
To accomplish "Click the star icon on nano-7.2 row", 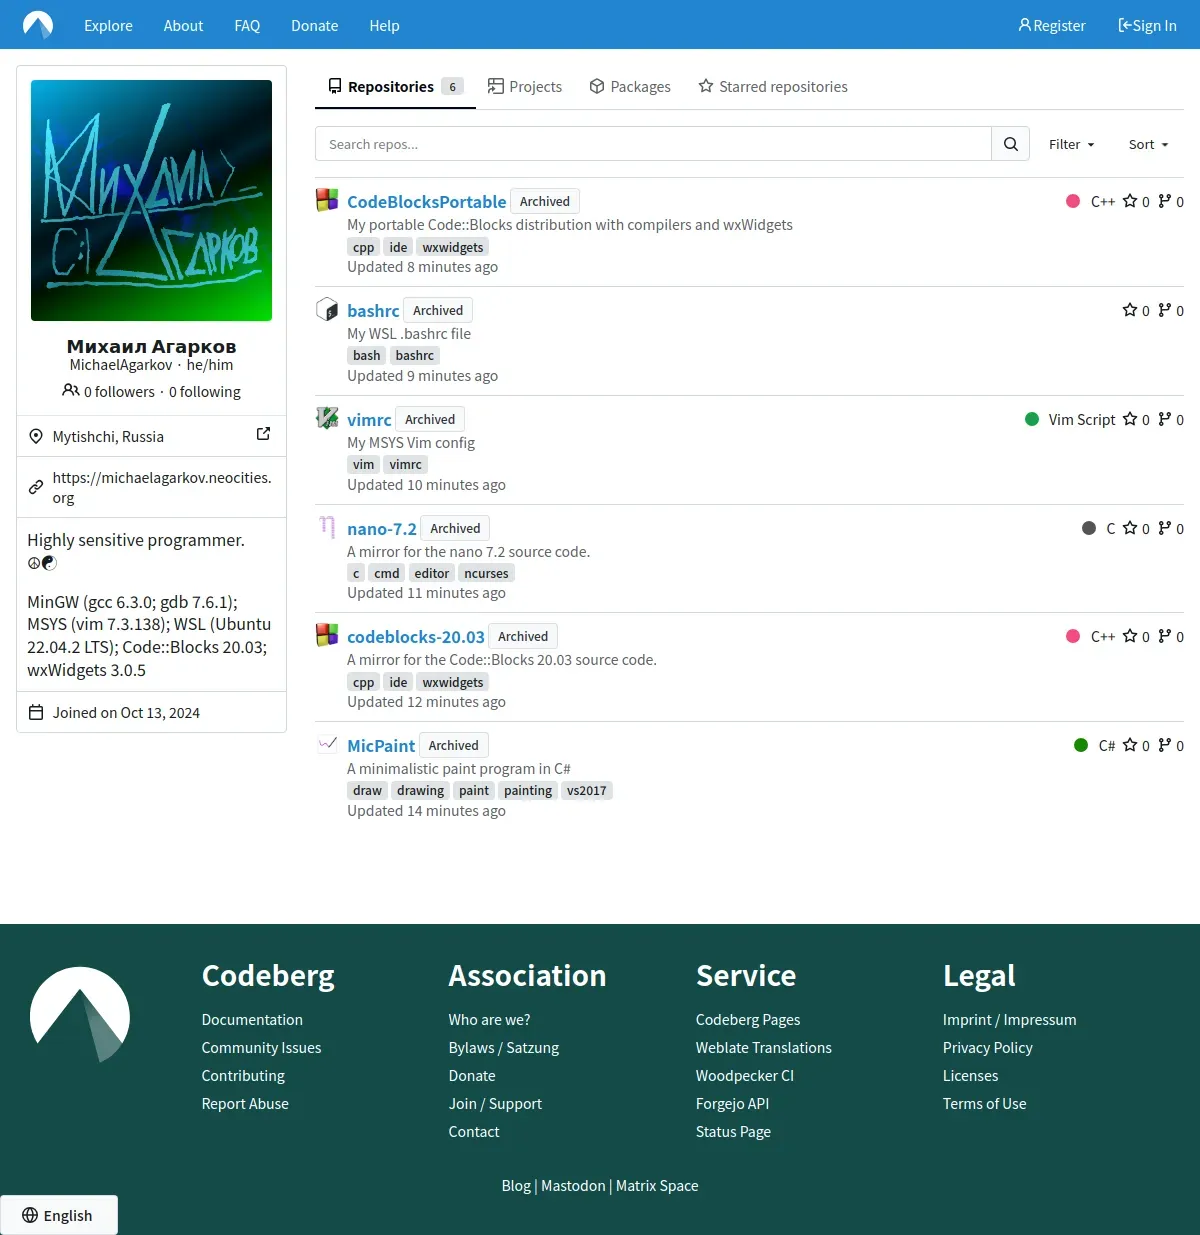I will click(x=1130, y=528).
